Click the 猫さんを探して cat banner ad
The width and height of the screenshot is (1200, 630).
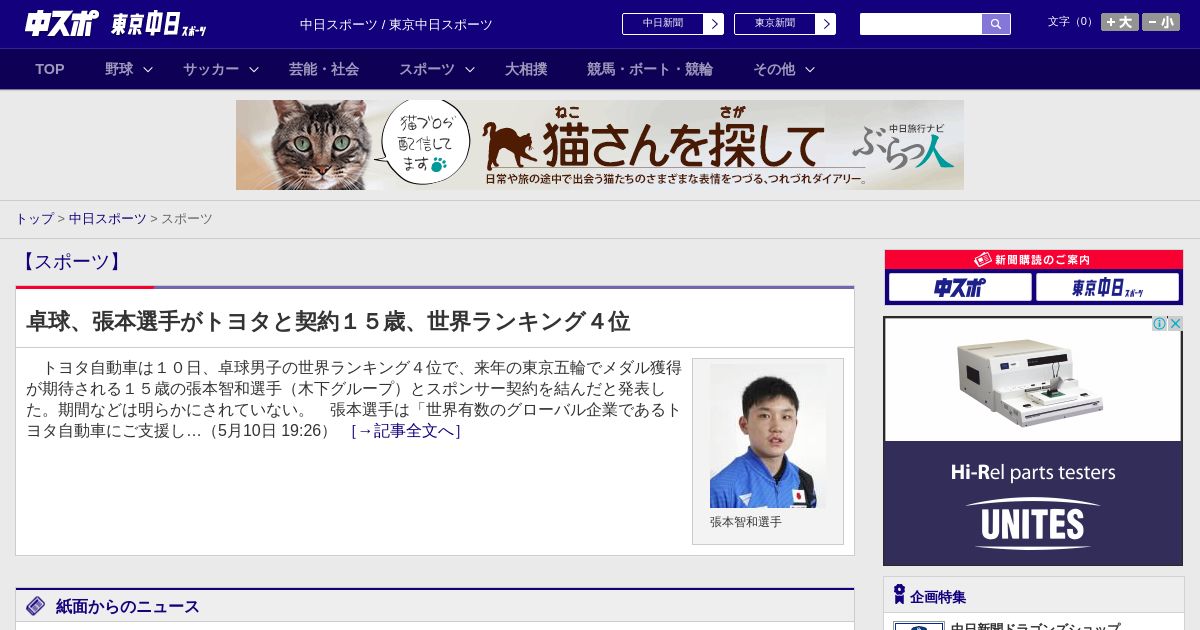[600, 145]
